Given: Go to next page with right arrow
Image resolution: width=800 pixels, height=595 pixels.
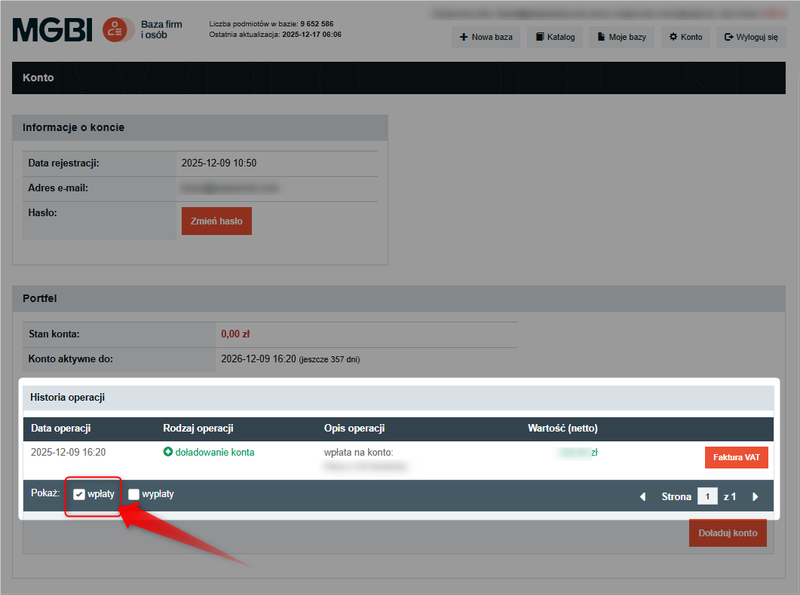Looking at the screenshot, I should (756, 496).
